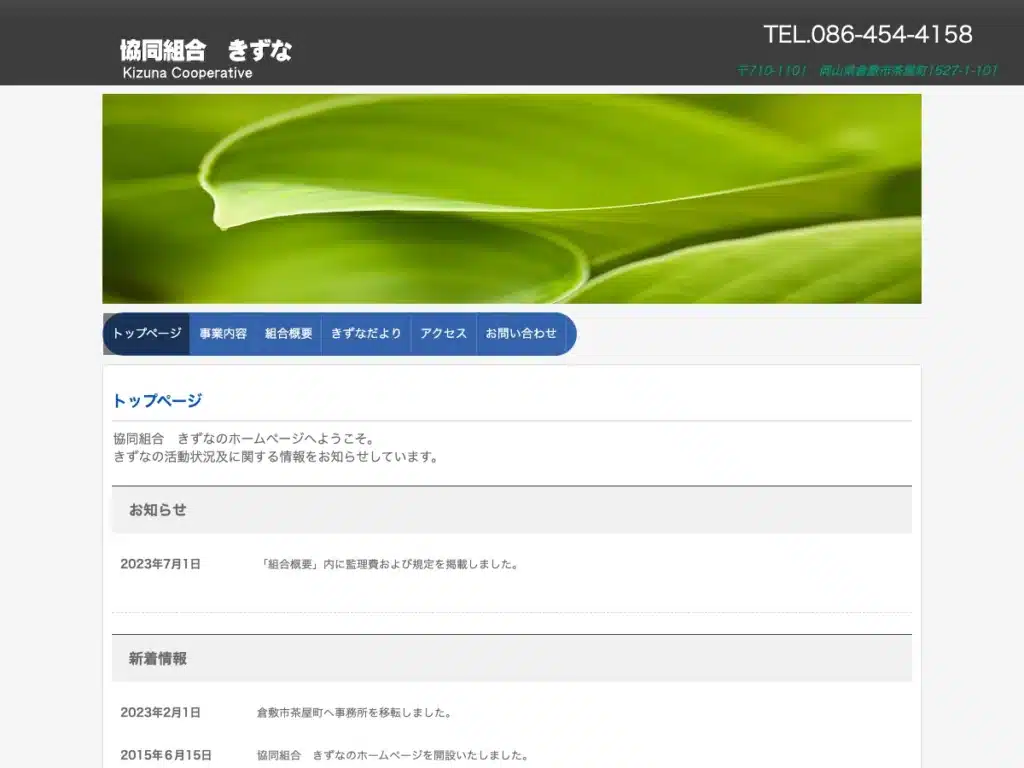Click the 協同組合 きずな site title
Image resolution: width=1024 pixels, height=768 pixels.
tap(206, 50)
